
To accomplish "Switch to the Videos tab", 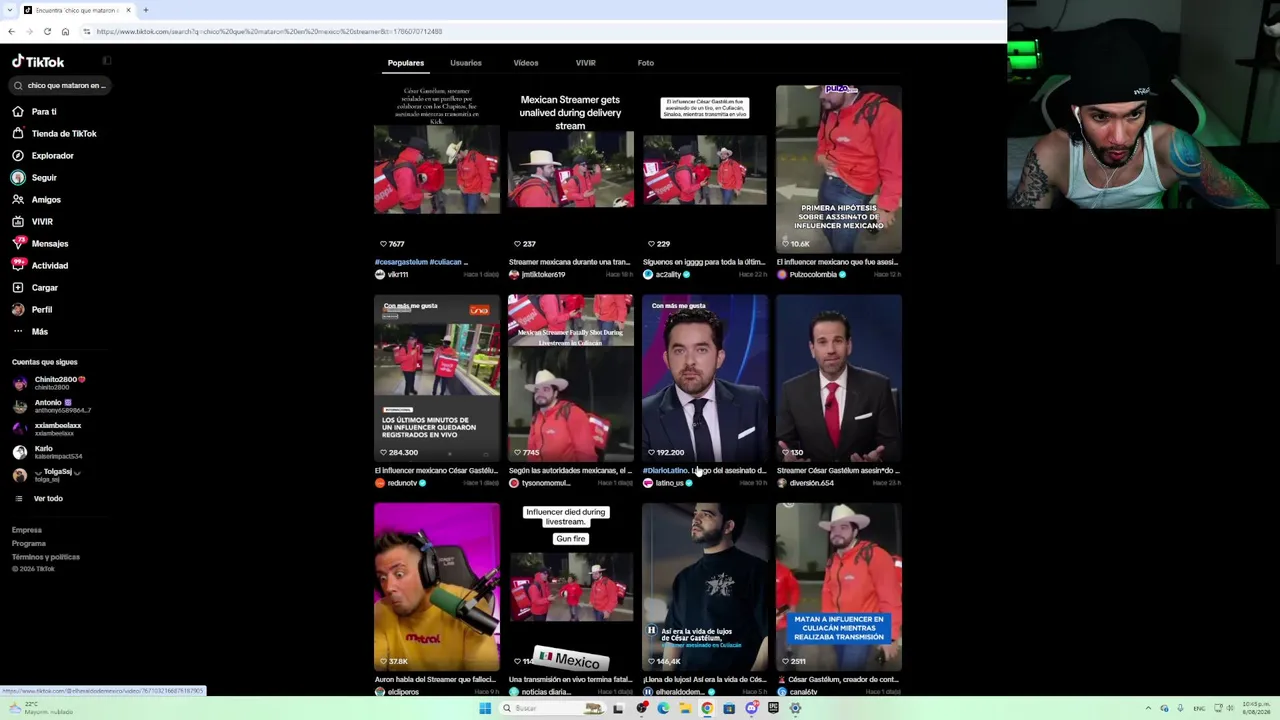I will (526, 63).
